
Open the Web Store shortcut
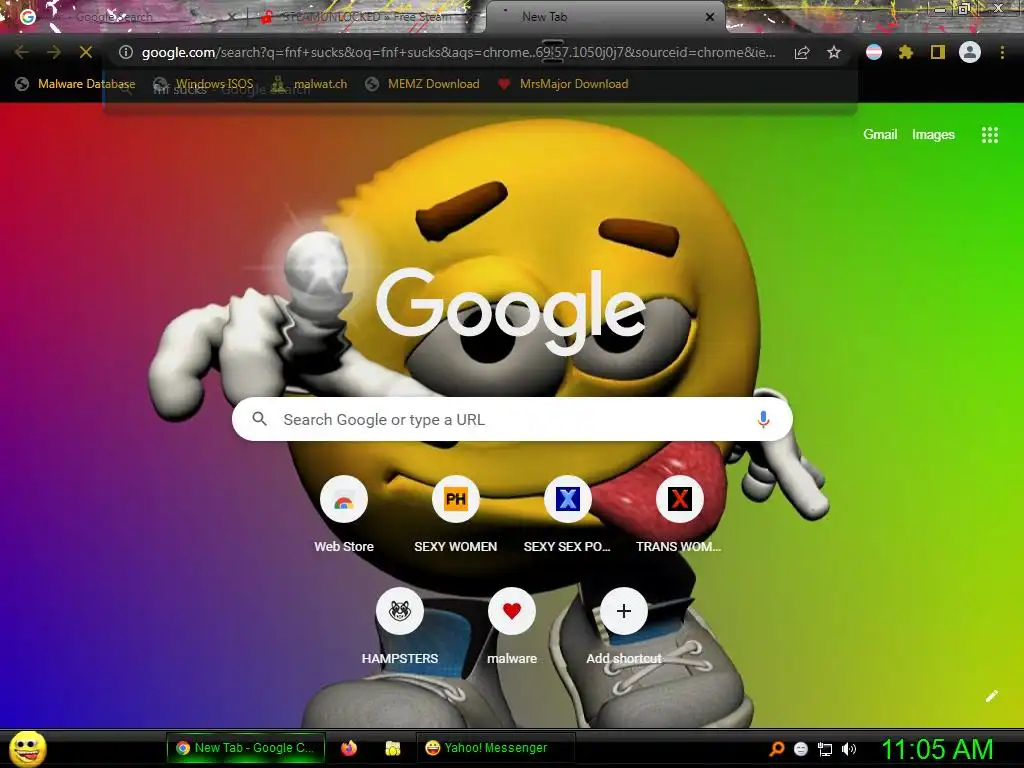coord(344,516)
